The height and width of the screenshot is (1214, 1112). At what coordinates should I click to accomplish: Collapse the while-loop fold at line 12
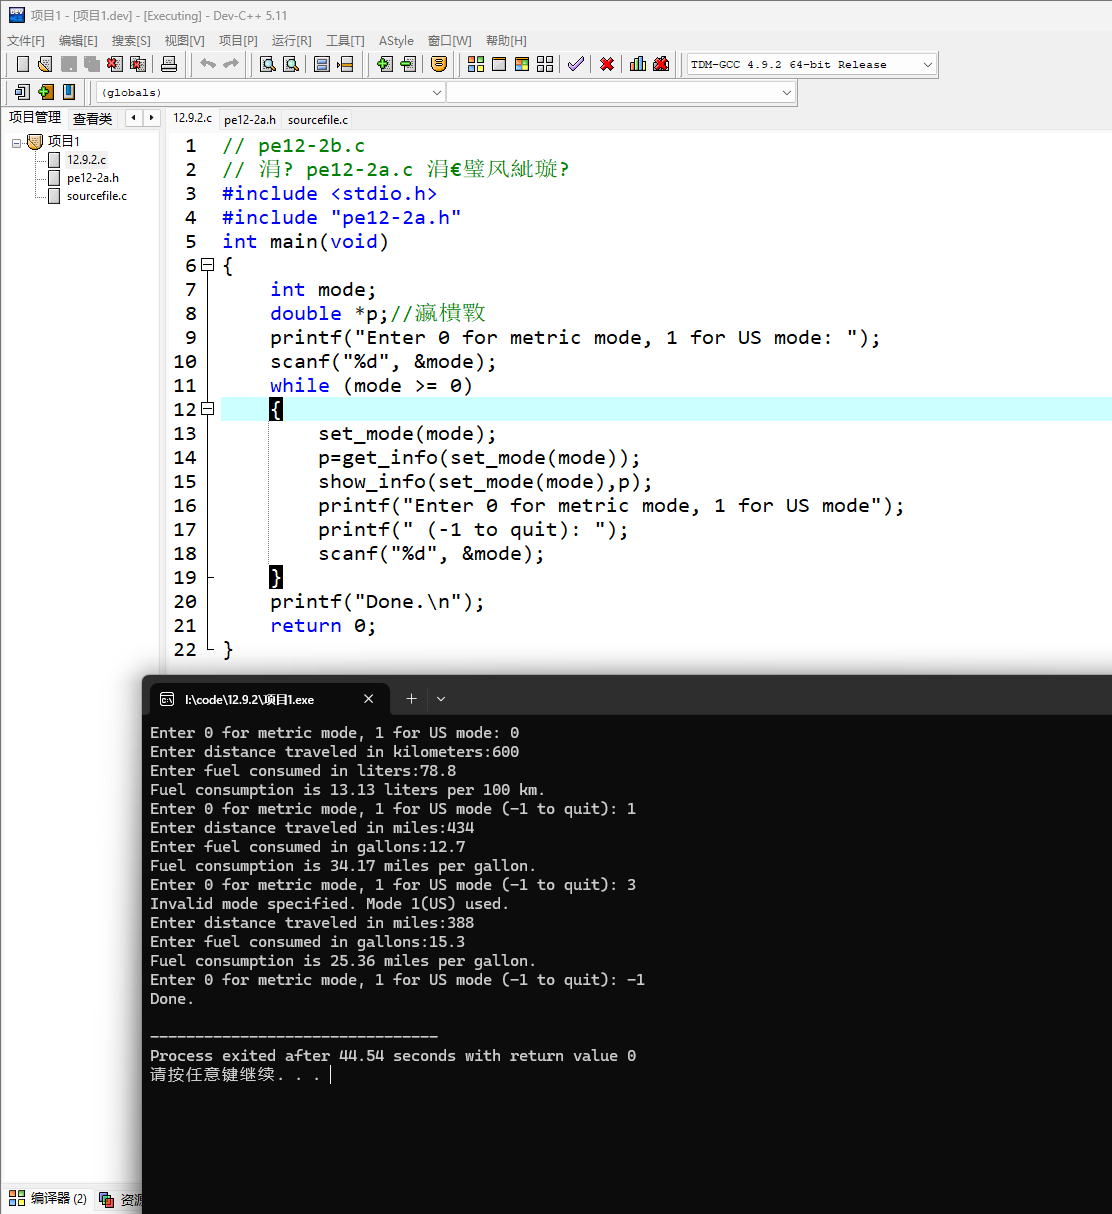pos(207,409)
